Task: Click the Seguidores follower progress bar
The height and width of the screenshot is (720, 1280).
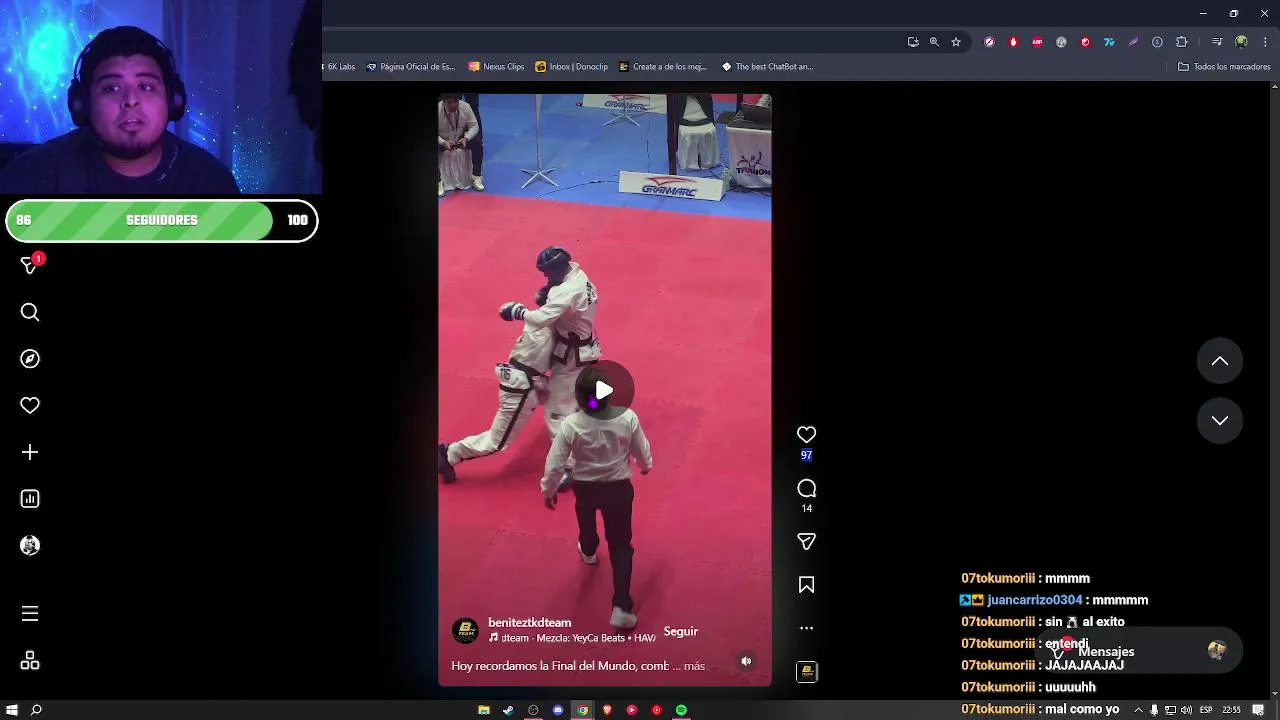Action: point(161,220)
